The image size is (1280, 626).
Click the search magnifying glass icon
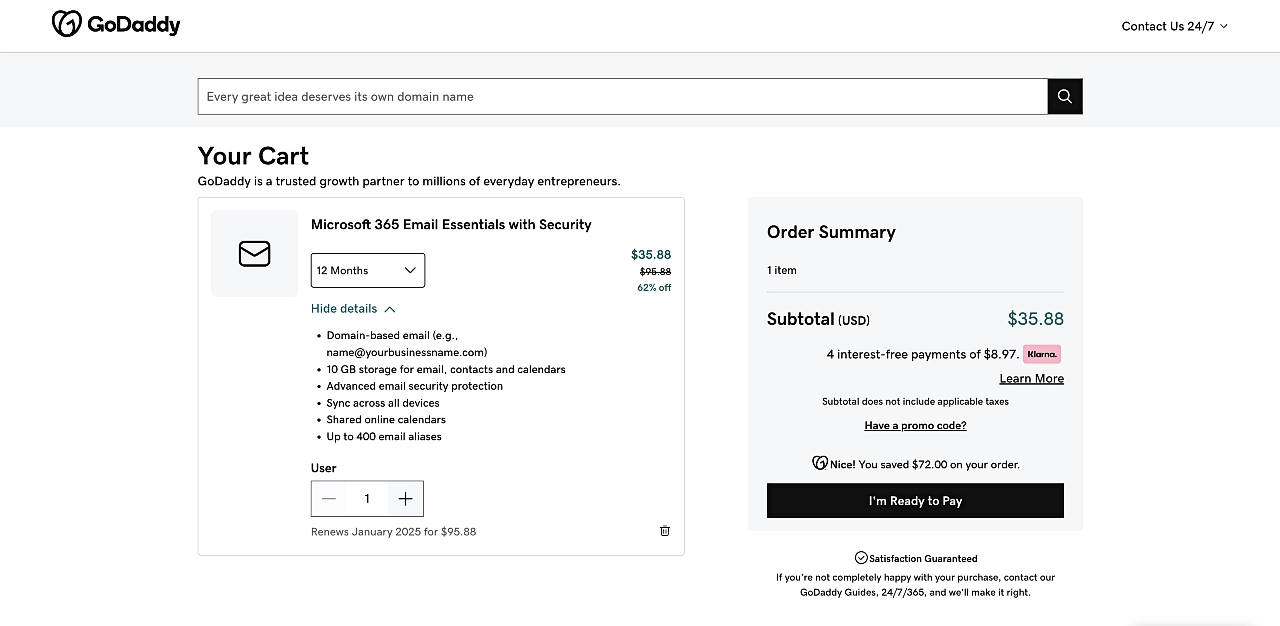[x=1064, y=96]
